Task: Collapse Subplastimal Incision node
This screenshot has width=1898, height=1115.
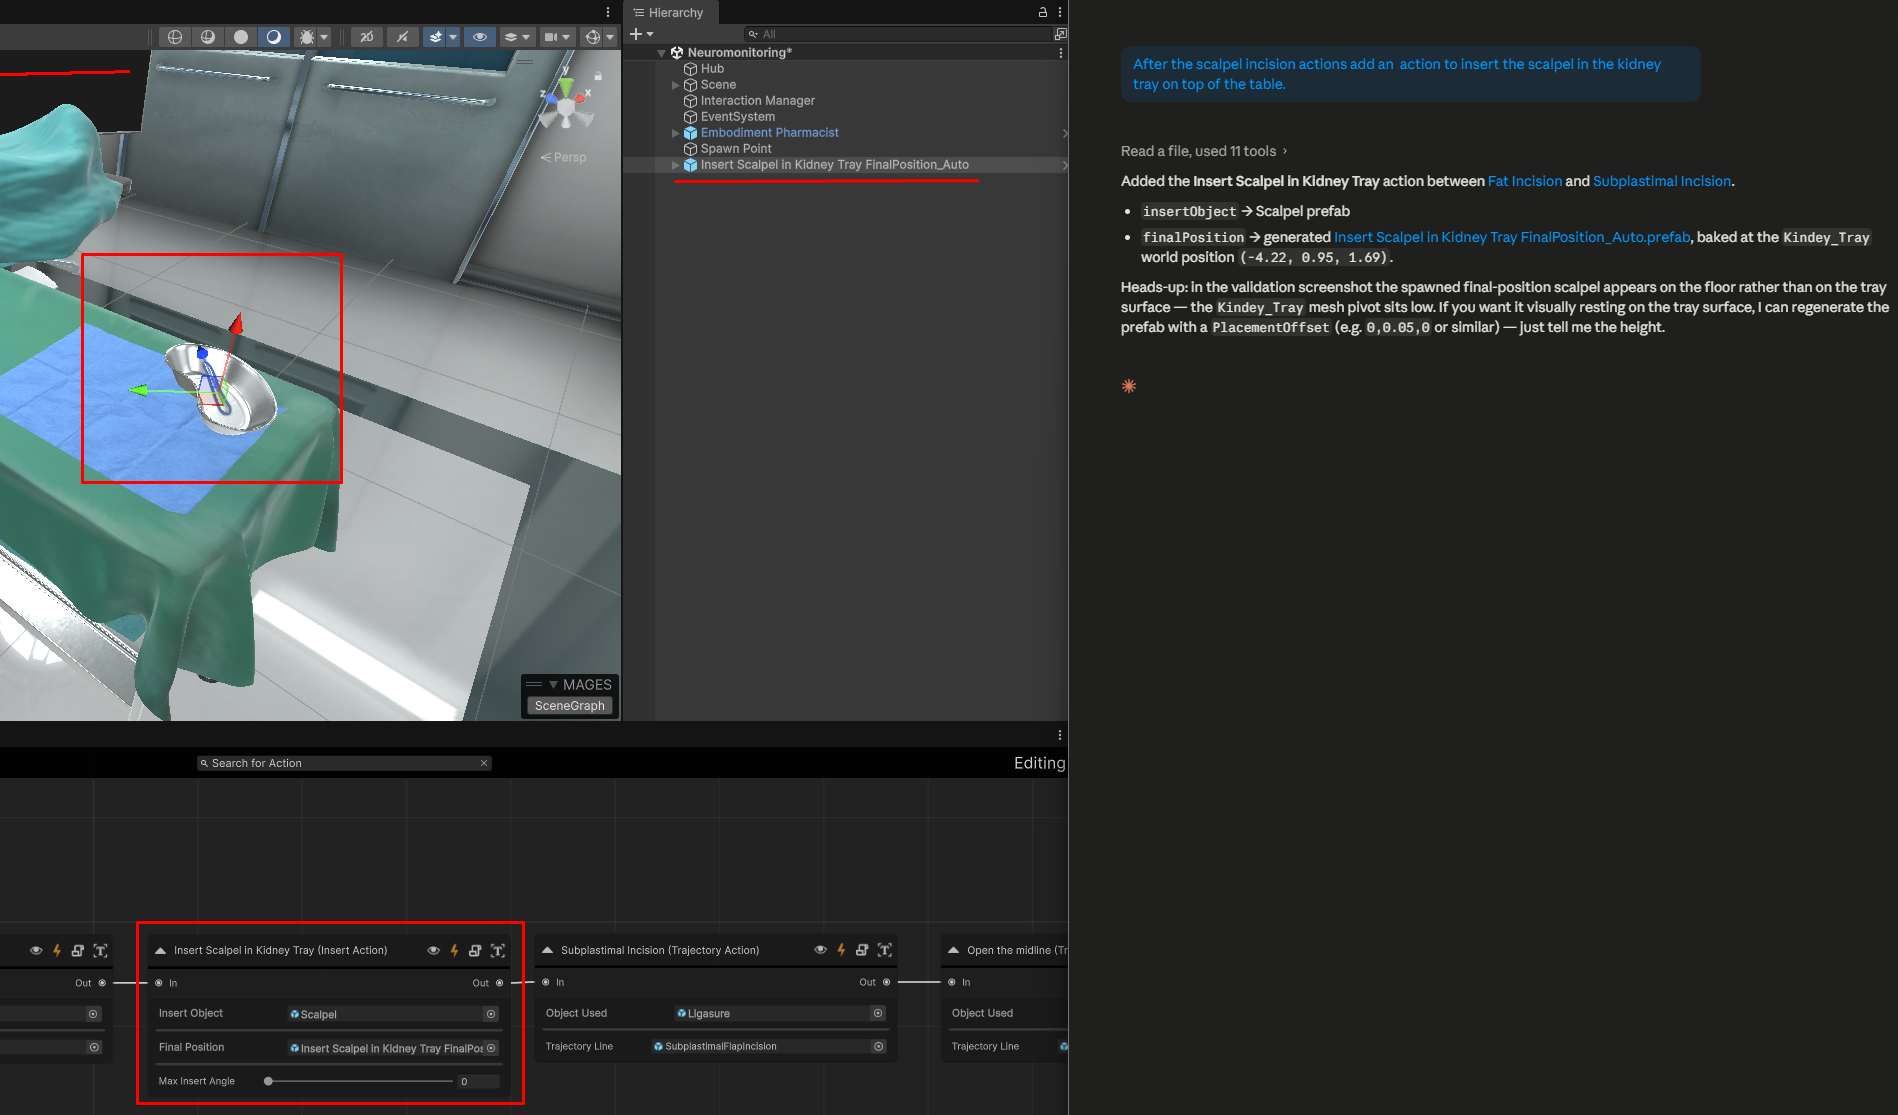Action: tap(547, 950)
